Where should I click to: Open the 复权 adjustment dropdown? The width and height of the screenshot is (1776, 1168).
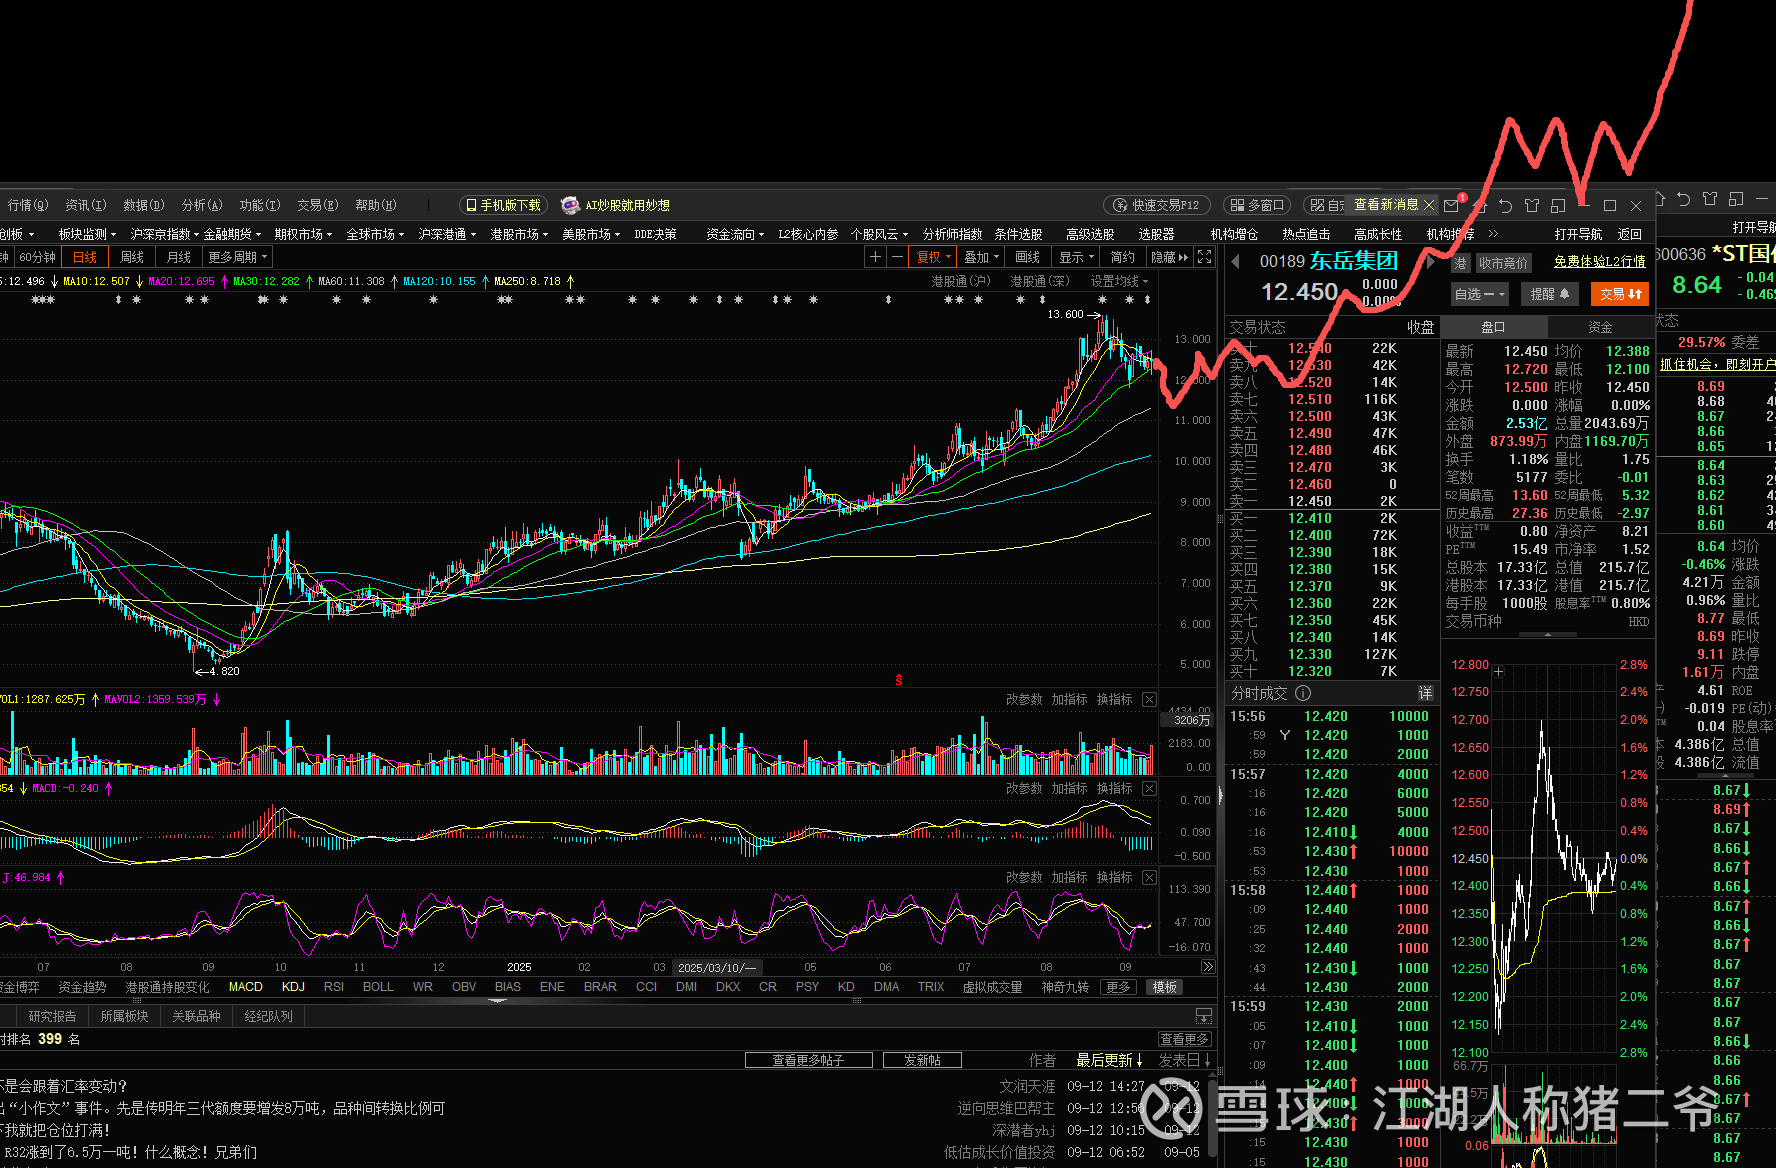(934, 257)
